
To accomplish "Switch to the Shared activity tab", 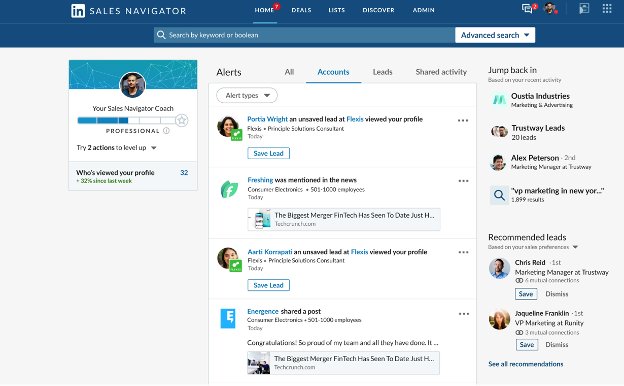I will (x=441, y=72).
